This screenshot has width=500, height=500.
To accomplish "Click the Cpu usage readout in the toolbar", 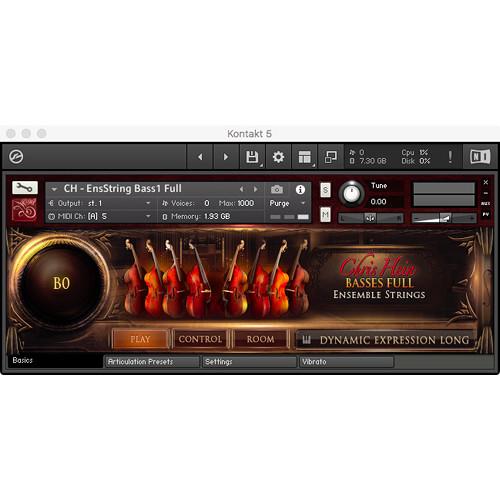I will pyautogui.click(x=415, y=153).
